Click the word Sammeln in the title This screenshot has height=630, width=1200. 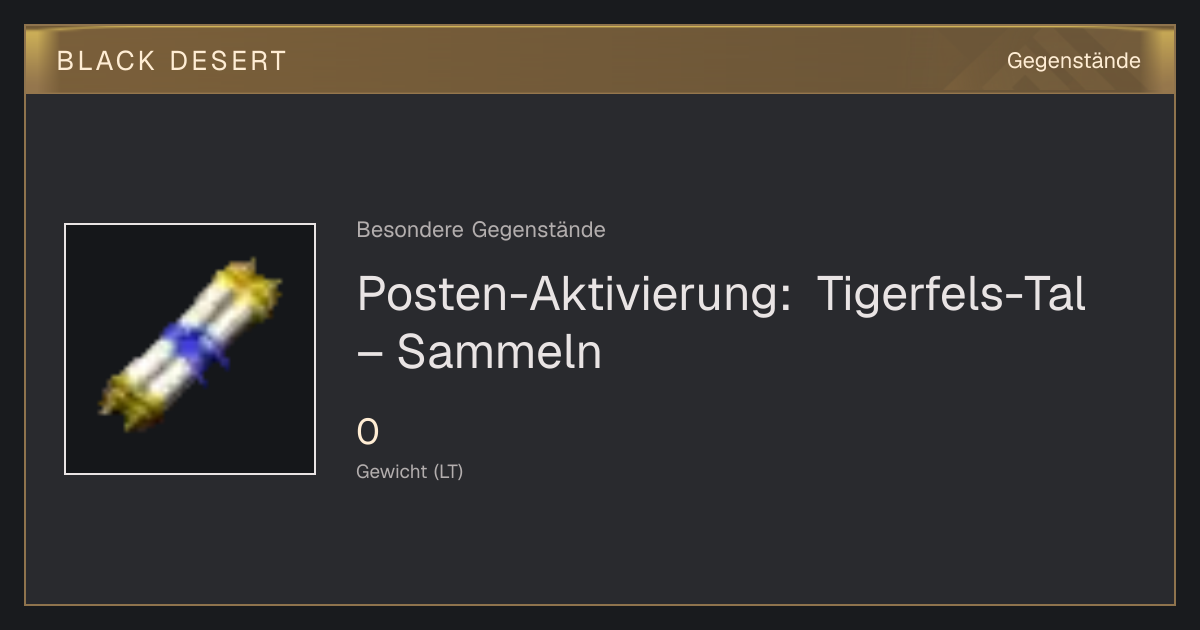(x=499, y=351)
